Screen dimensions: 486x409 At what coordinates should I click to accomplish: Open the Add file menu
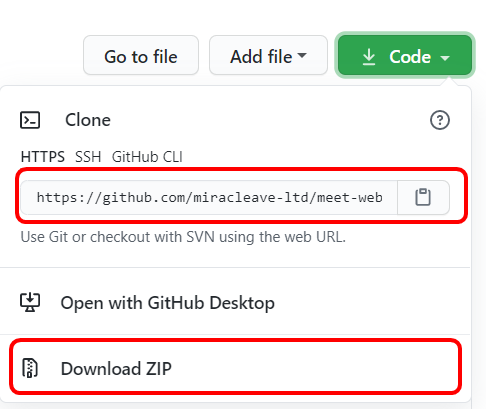[x=268, y=55]
